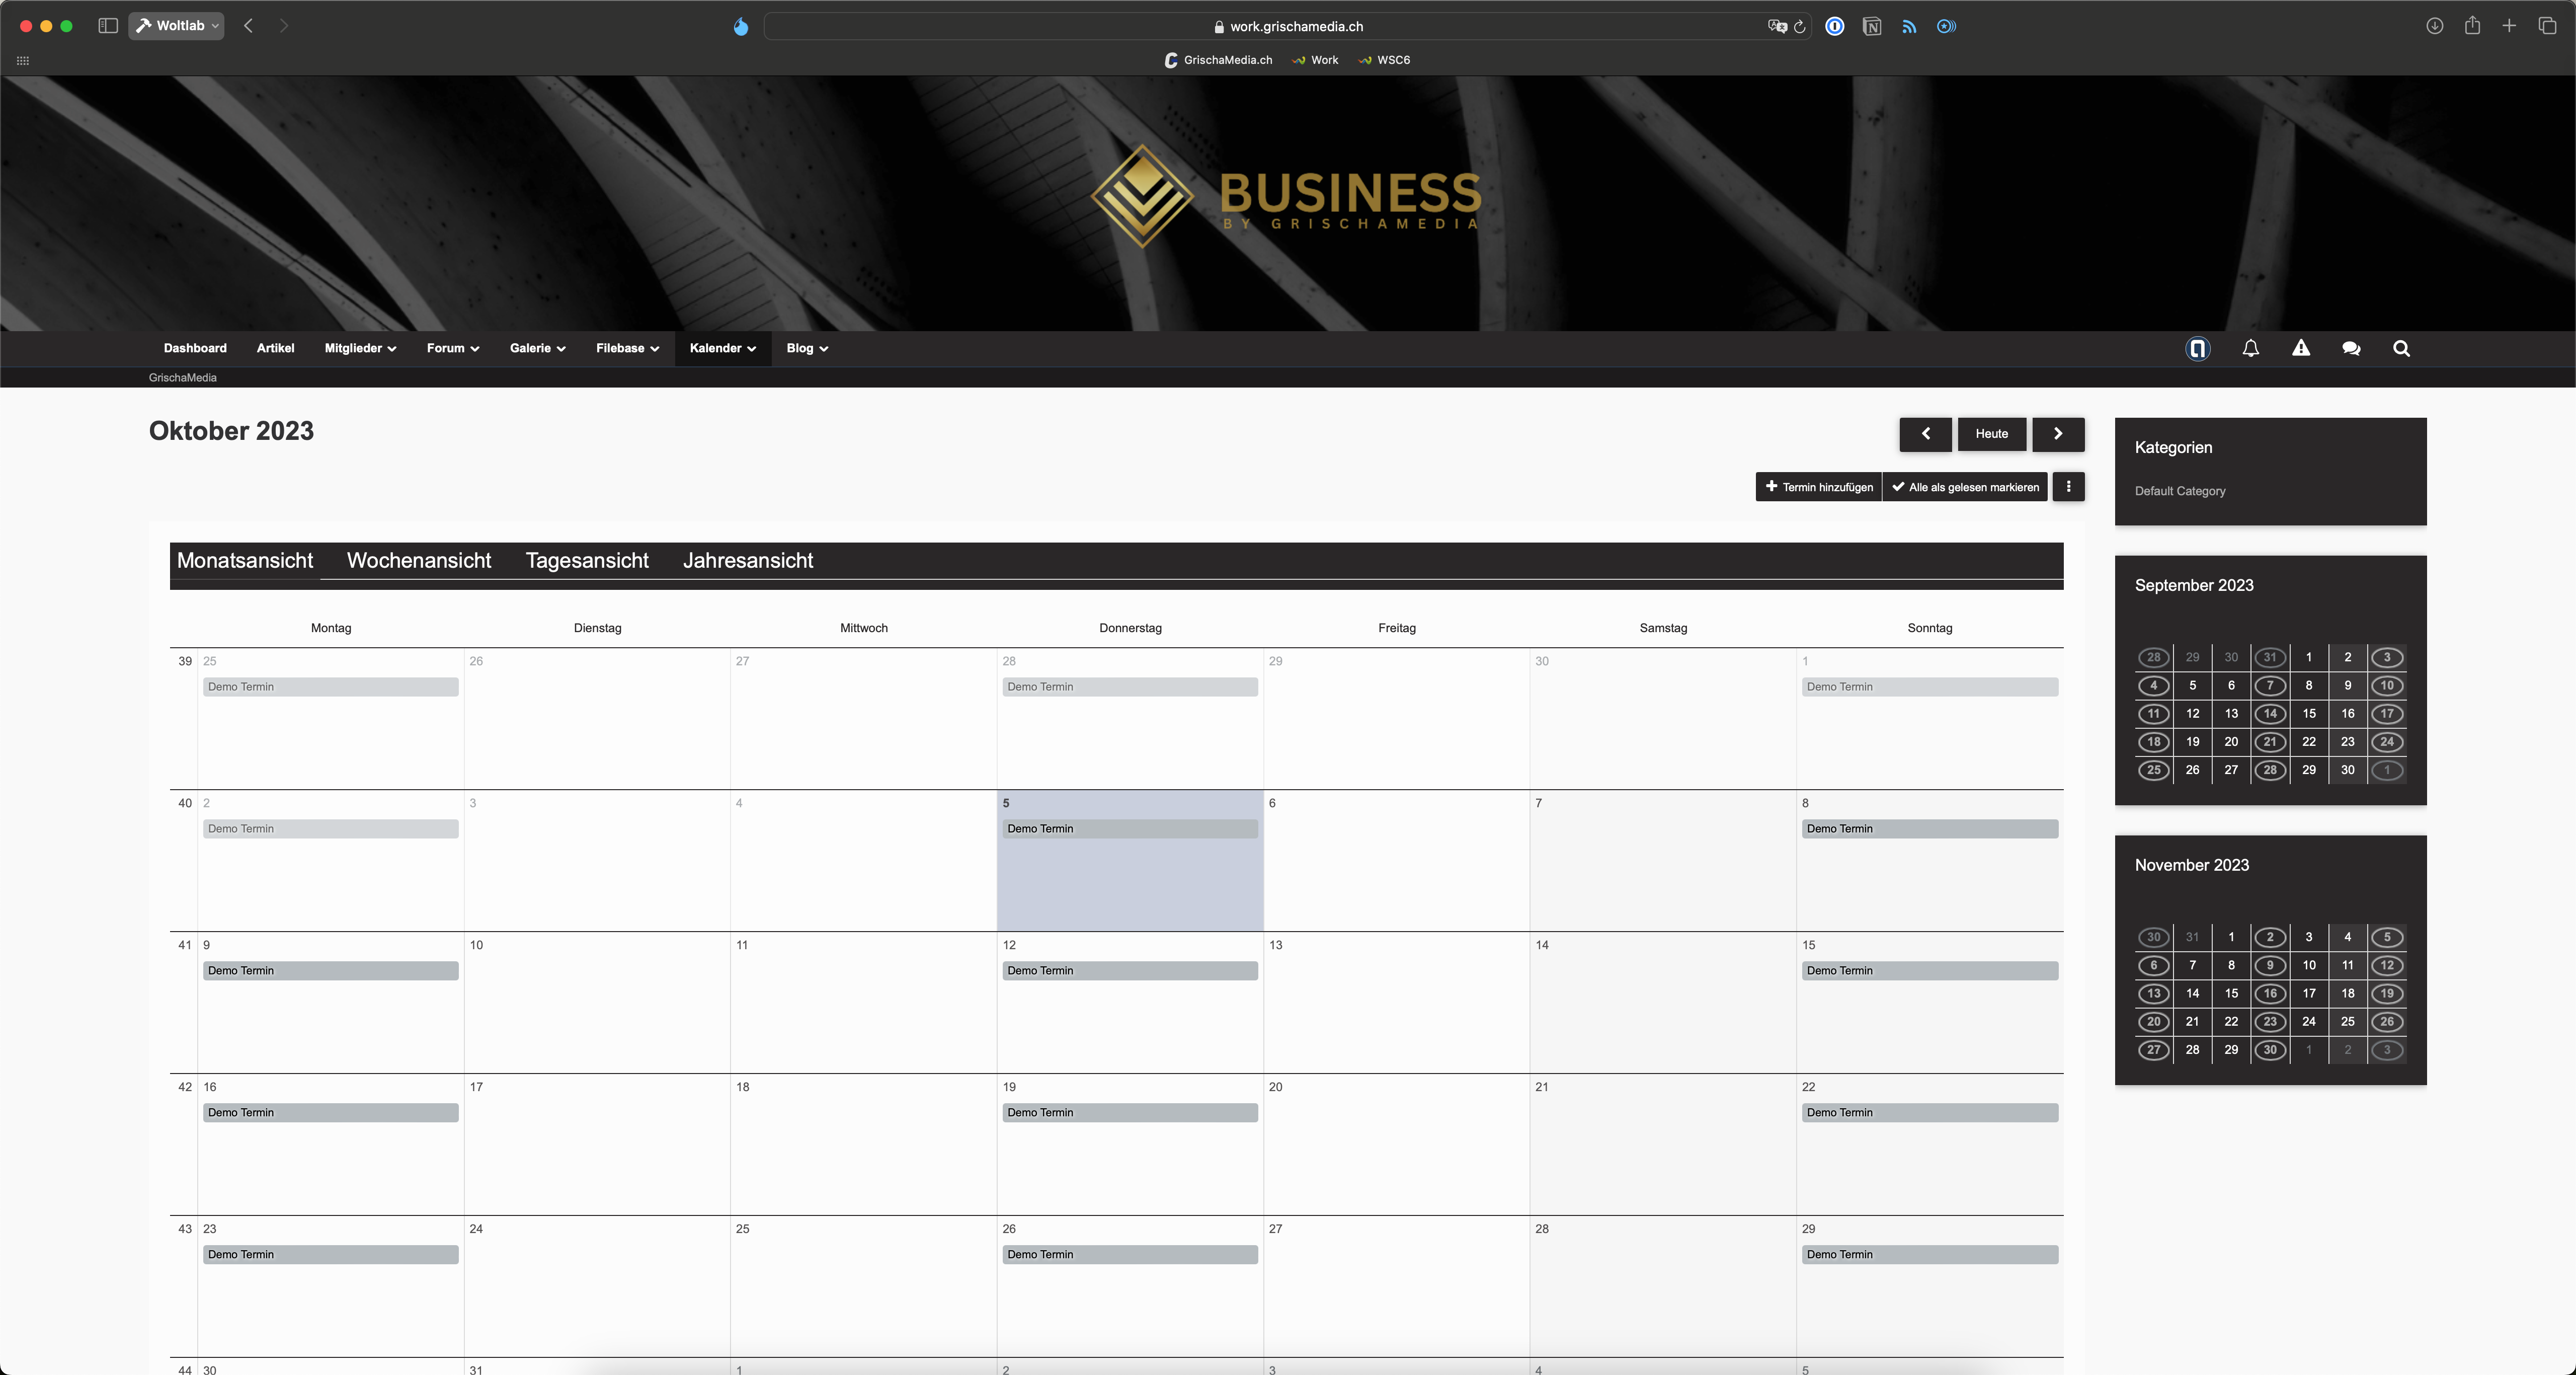The width and height of the screenshot is (2576, 1375).
Task: Click the Safari sidebar toggle icon
Action: pos(108,26)
